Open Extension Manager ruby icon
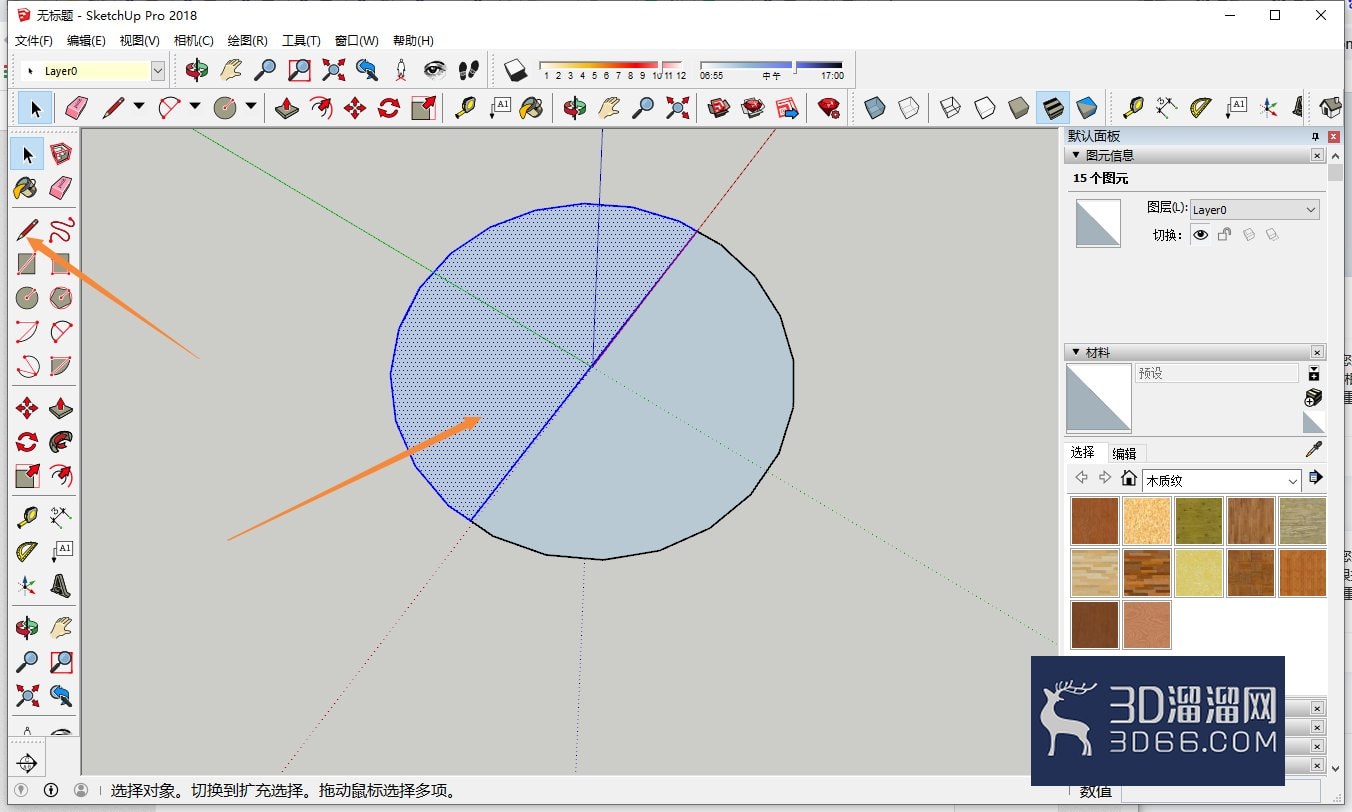This screenshot has height=812, width=1352. pos(828,107)
